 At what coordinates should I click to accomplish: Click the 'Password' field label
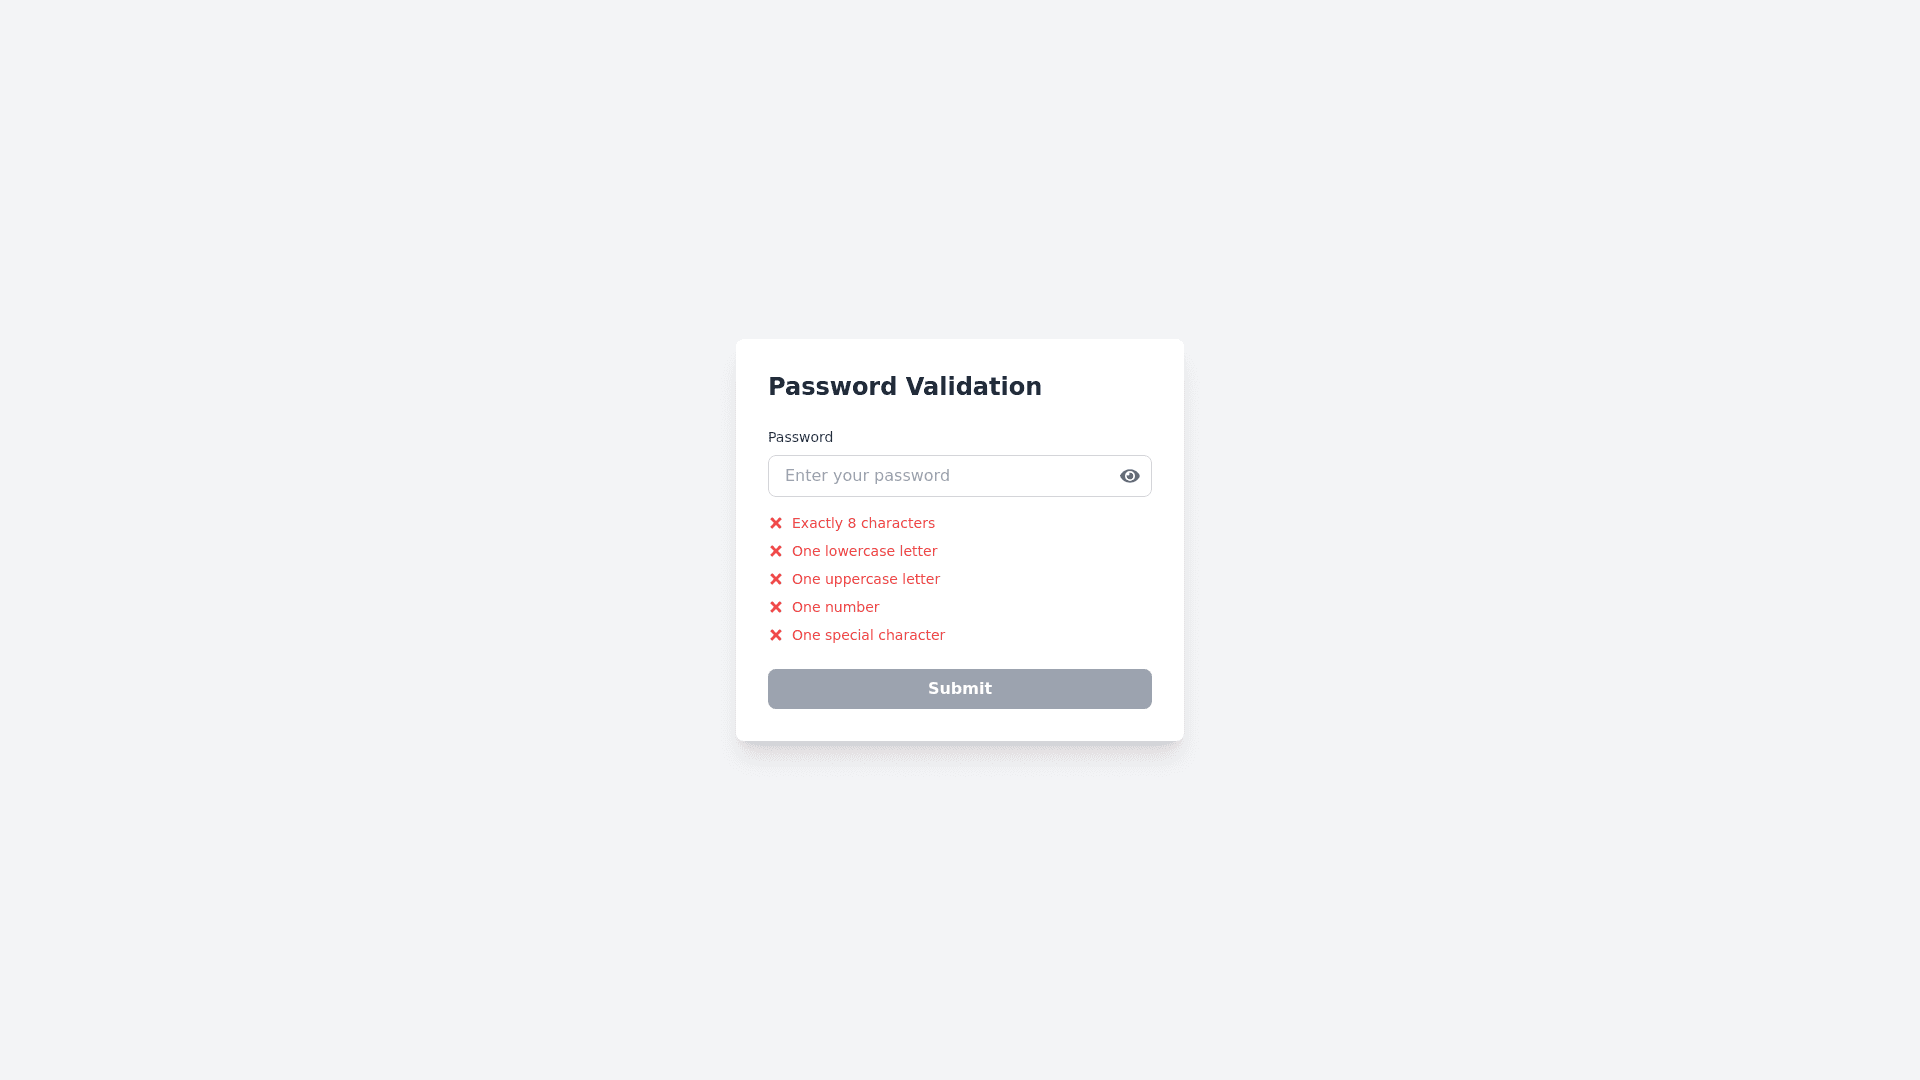(x=800, y=437)
